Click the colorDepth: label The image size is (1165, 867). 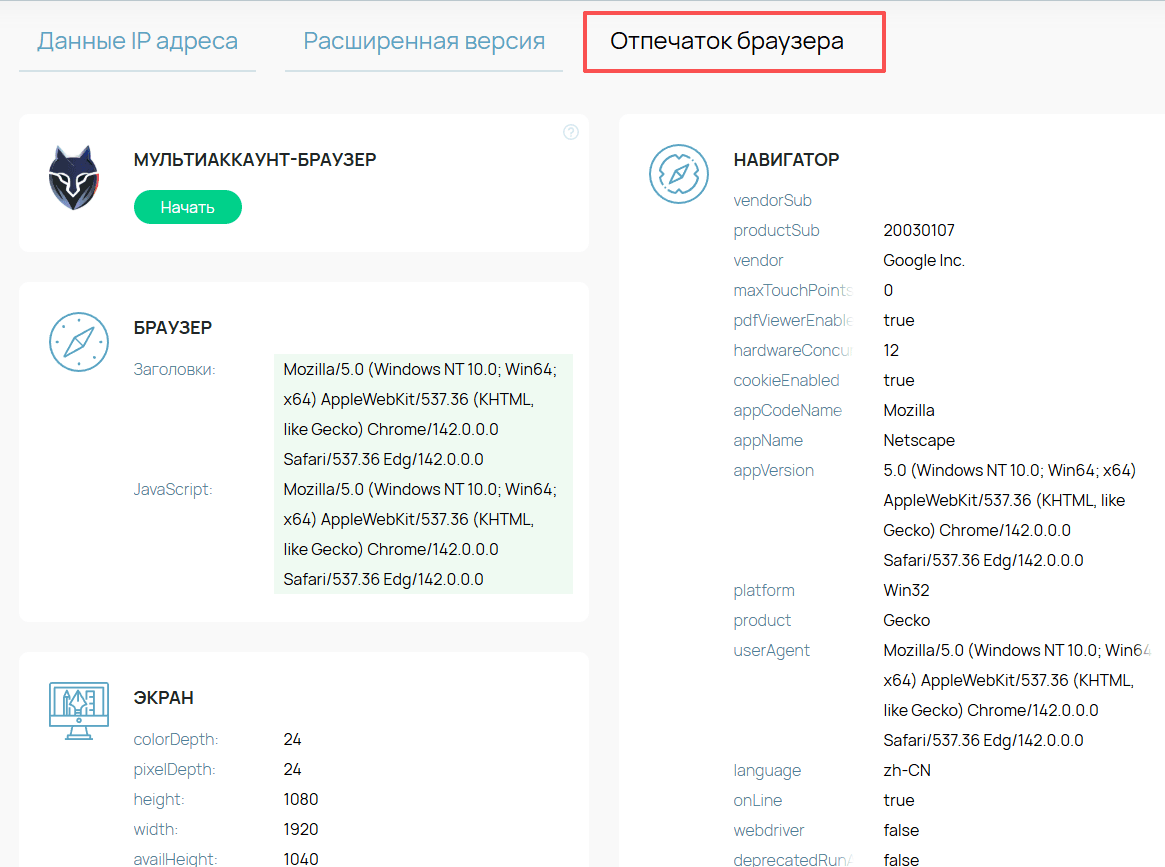click(x=175, y=740)
